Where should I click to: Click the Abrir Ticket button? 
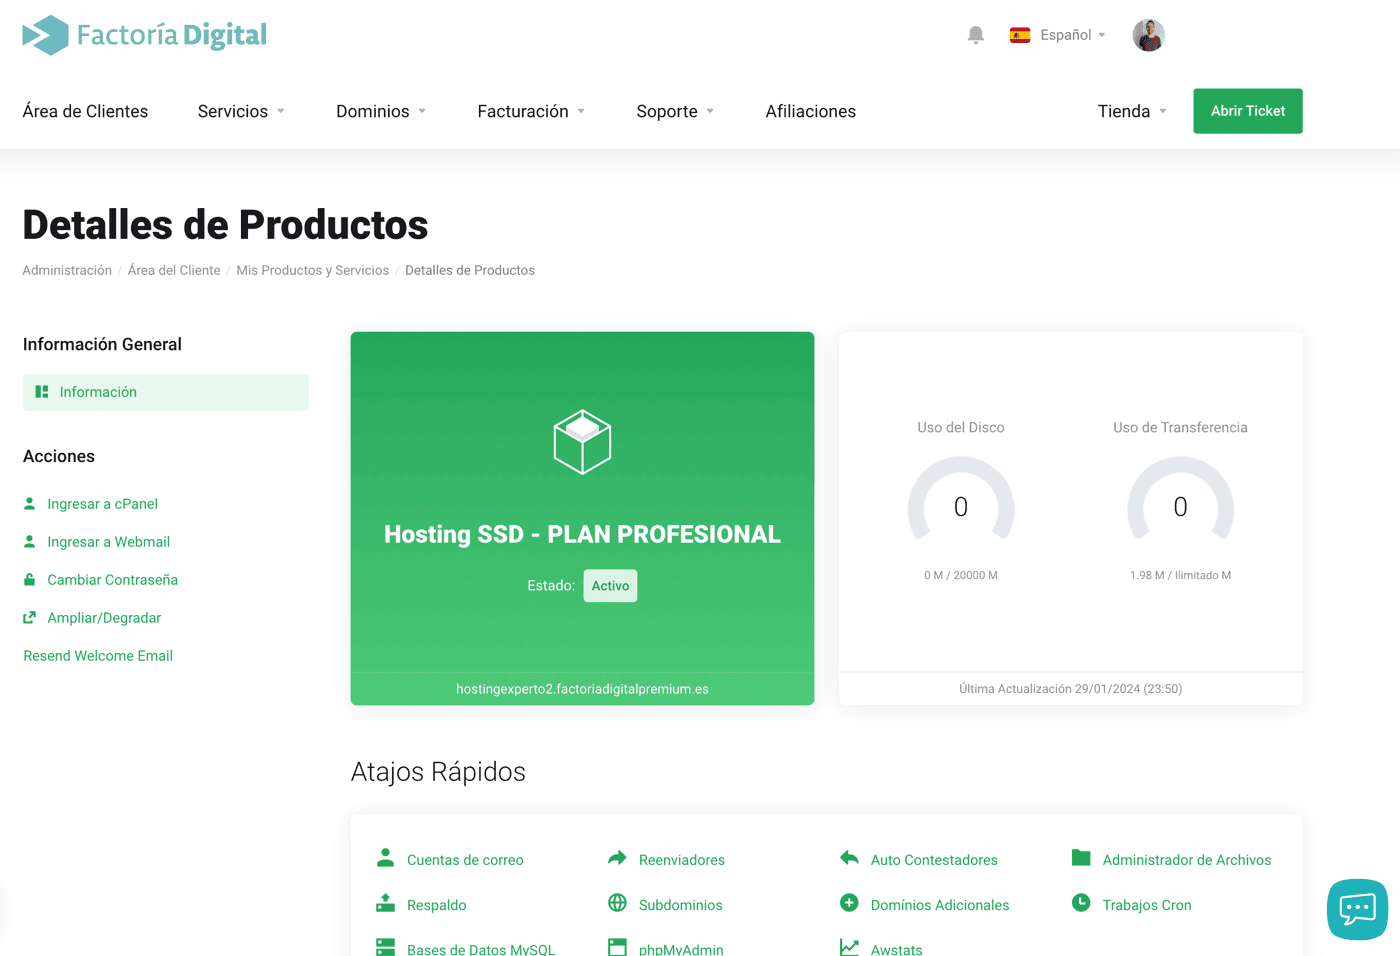pos(1248,111)
